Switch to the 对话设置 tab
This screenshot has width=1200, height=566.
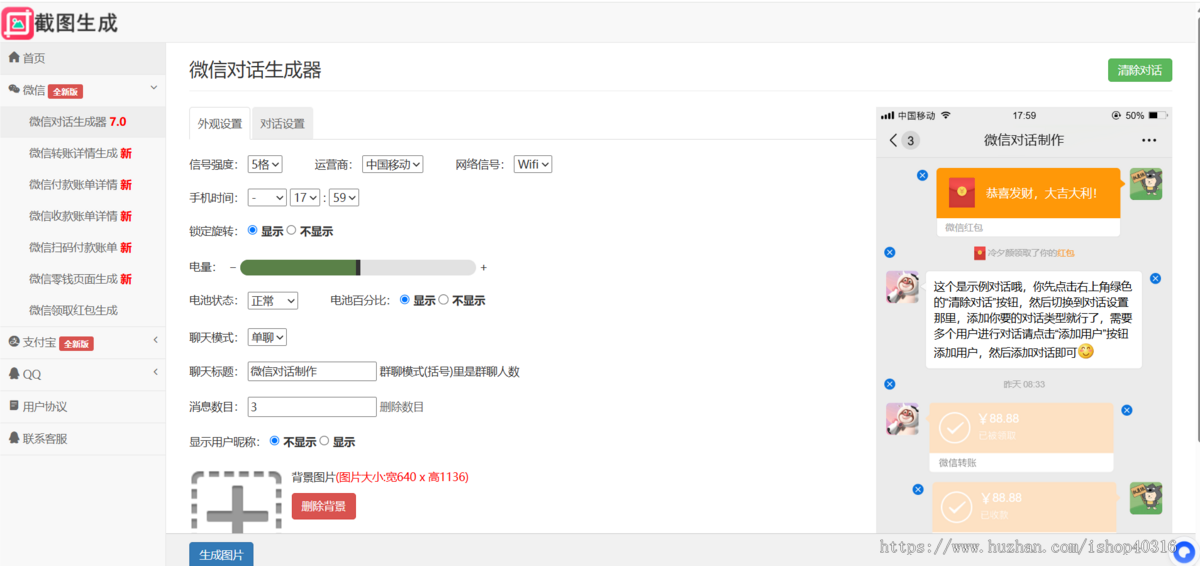[x=282, y=124]
